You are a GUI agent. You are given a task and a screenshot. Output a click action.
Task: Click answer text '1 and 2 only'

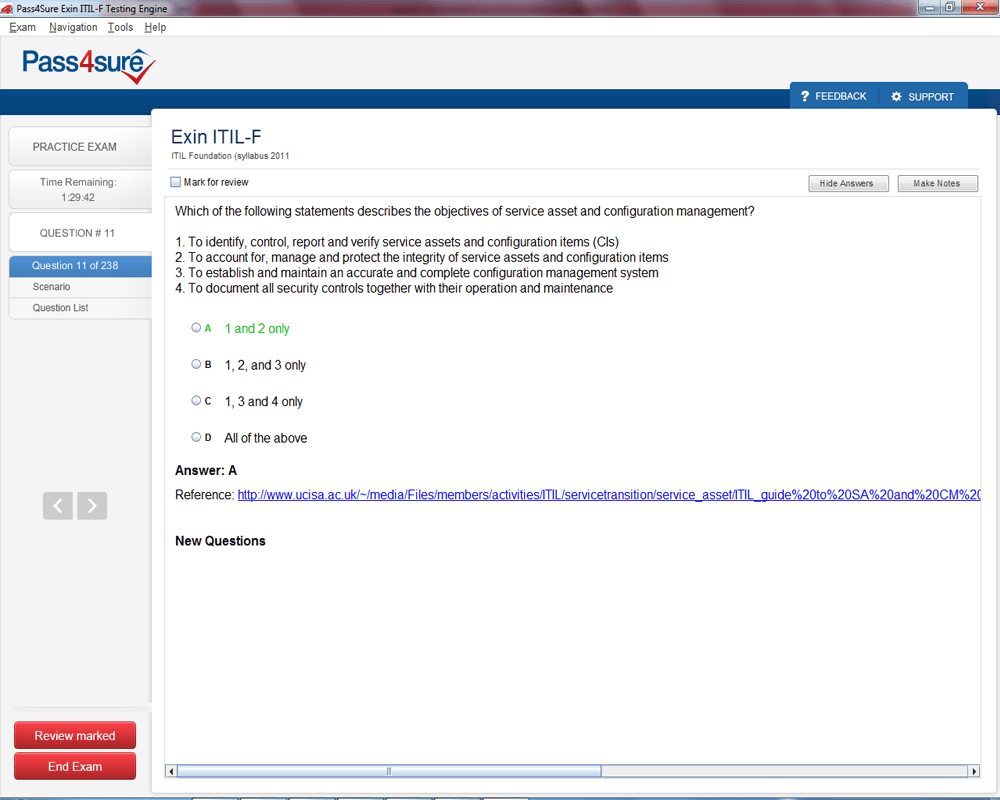pos(257,329)
